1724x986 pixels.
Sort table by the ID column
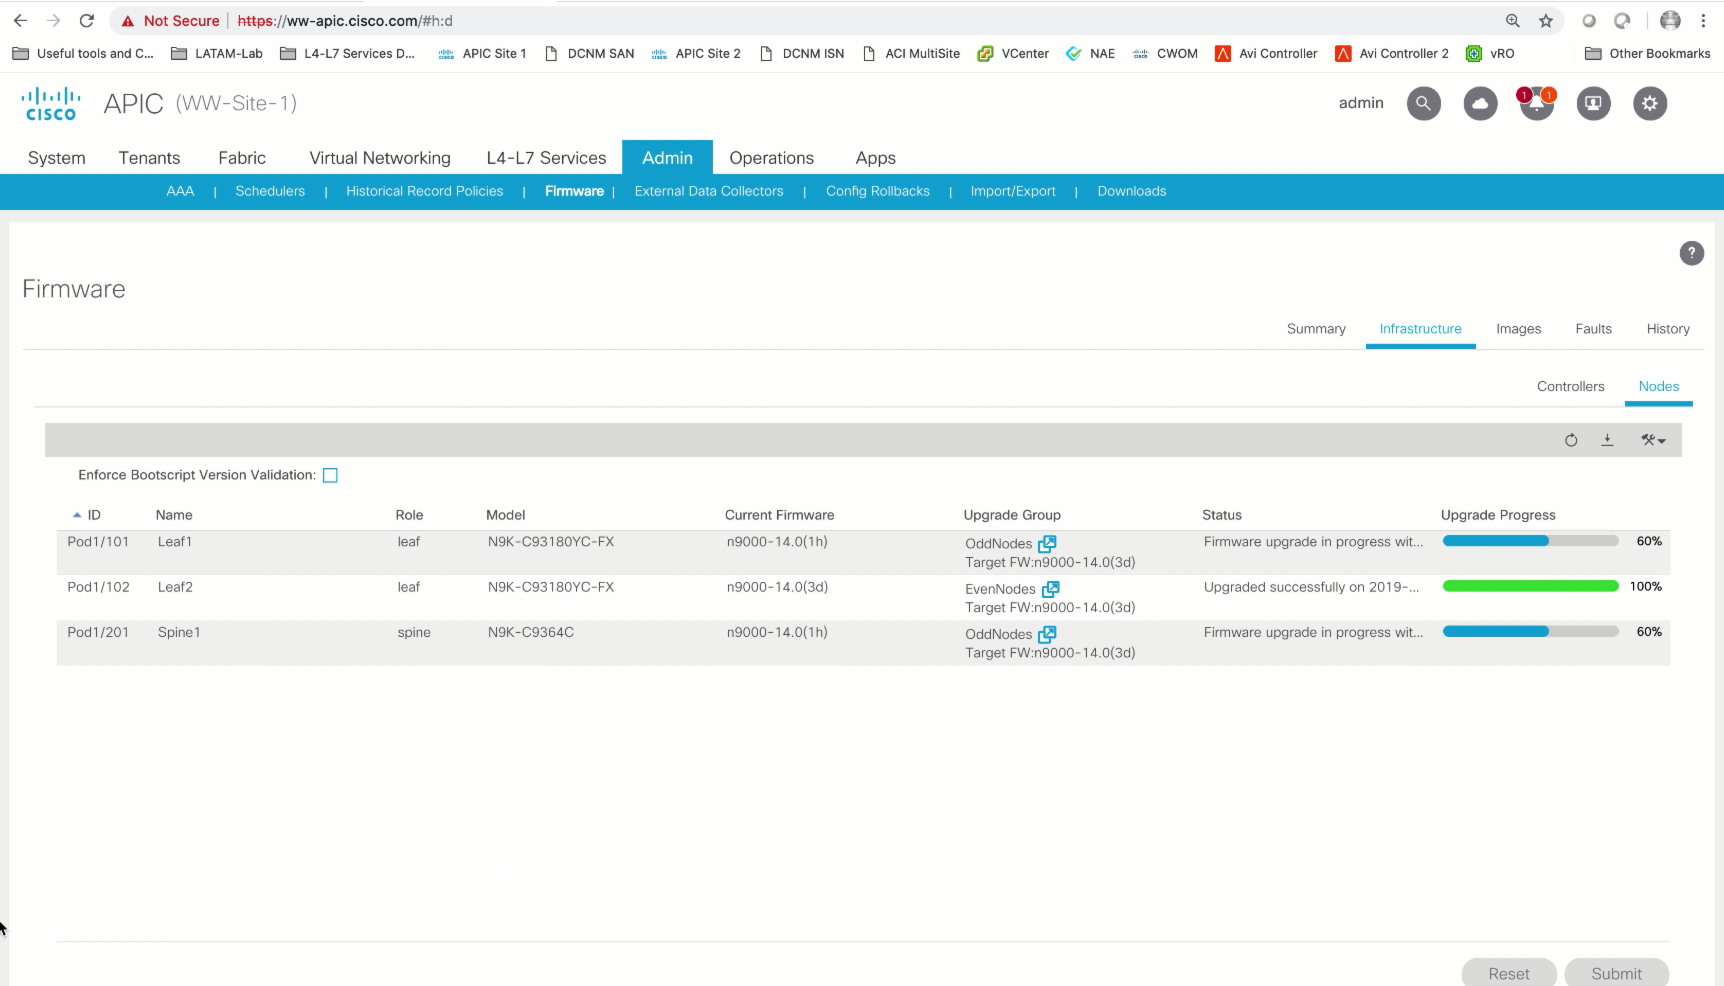pyautogui.click(x=94, y=514)
